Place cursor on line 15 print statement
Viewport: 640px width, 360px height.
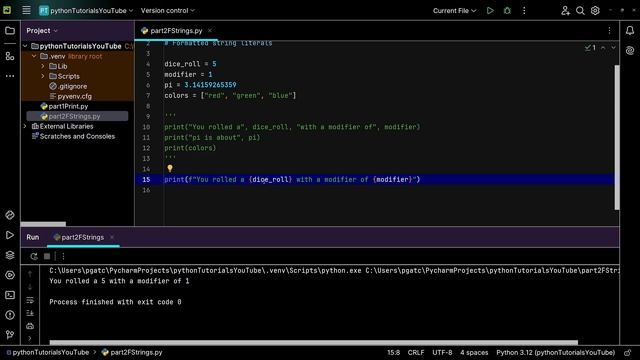(292, 180)
